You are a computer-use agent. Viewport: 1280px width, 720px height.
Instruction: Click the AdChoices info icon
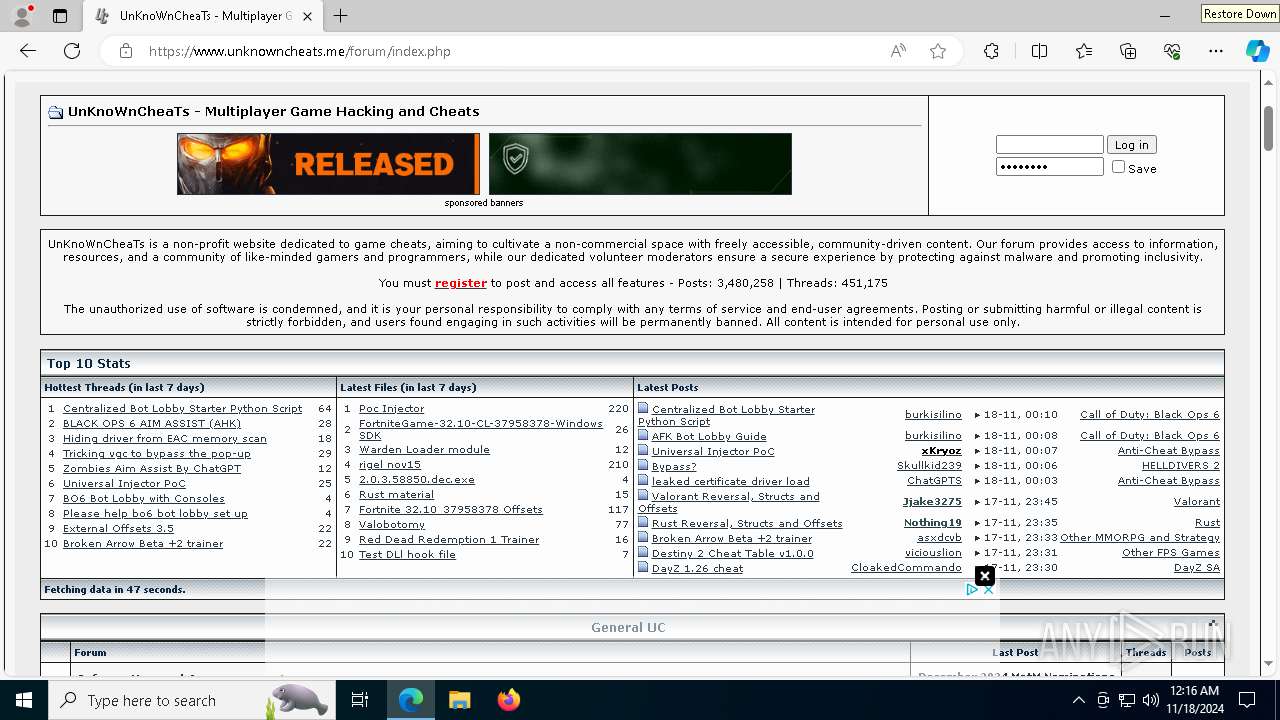(x=971, y=590)
